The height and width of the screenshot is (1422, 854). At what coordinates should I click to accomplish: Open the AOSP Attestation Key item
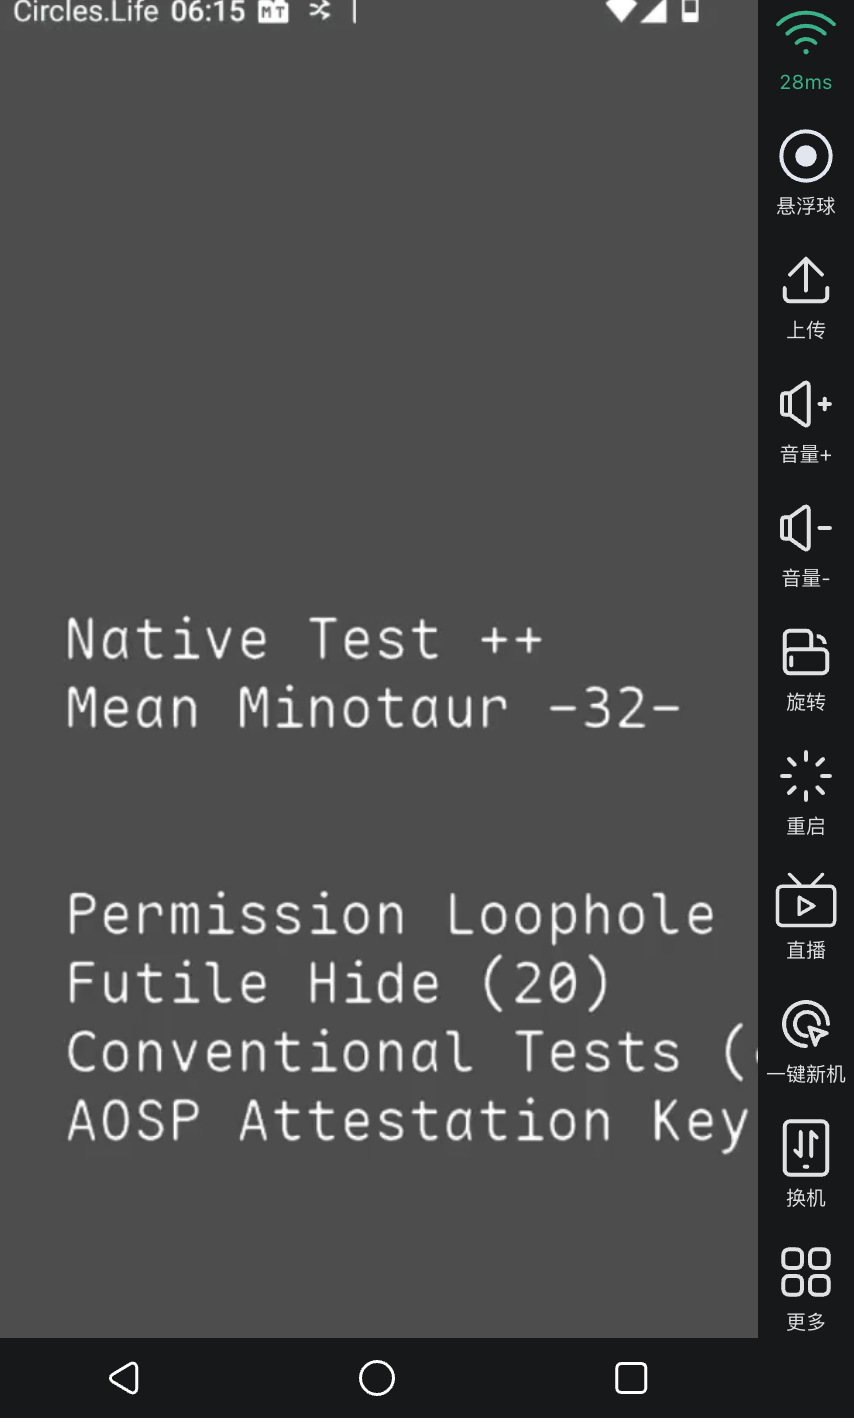[405, 1121]
